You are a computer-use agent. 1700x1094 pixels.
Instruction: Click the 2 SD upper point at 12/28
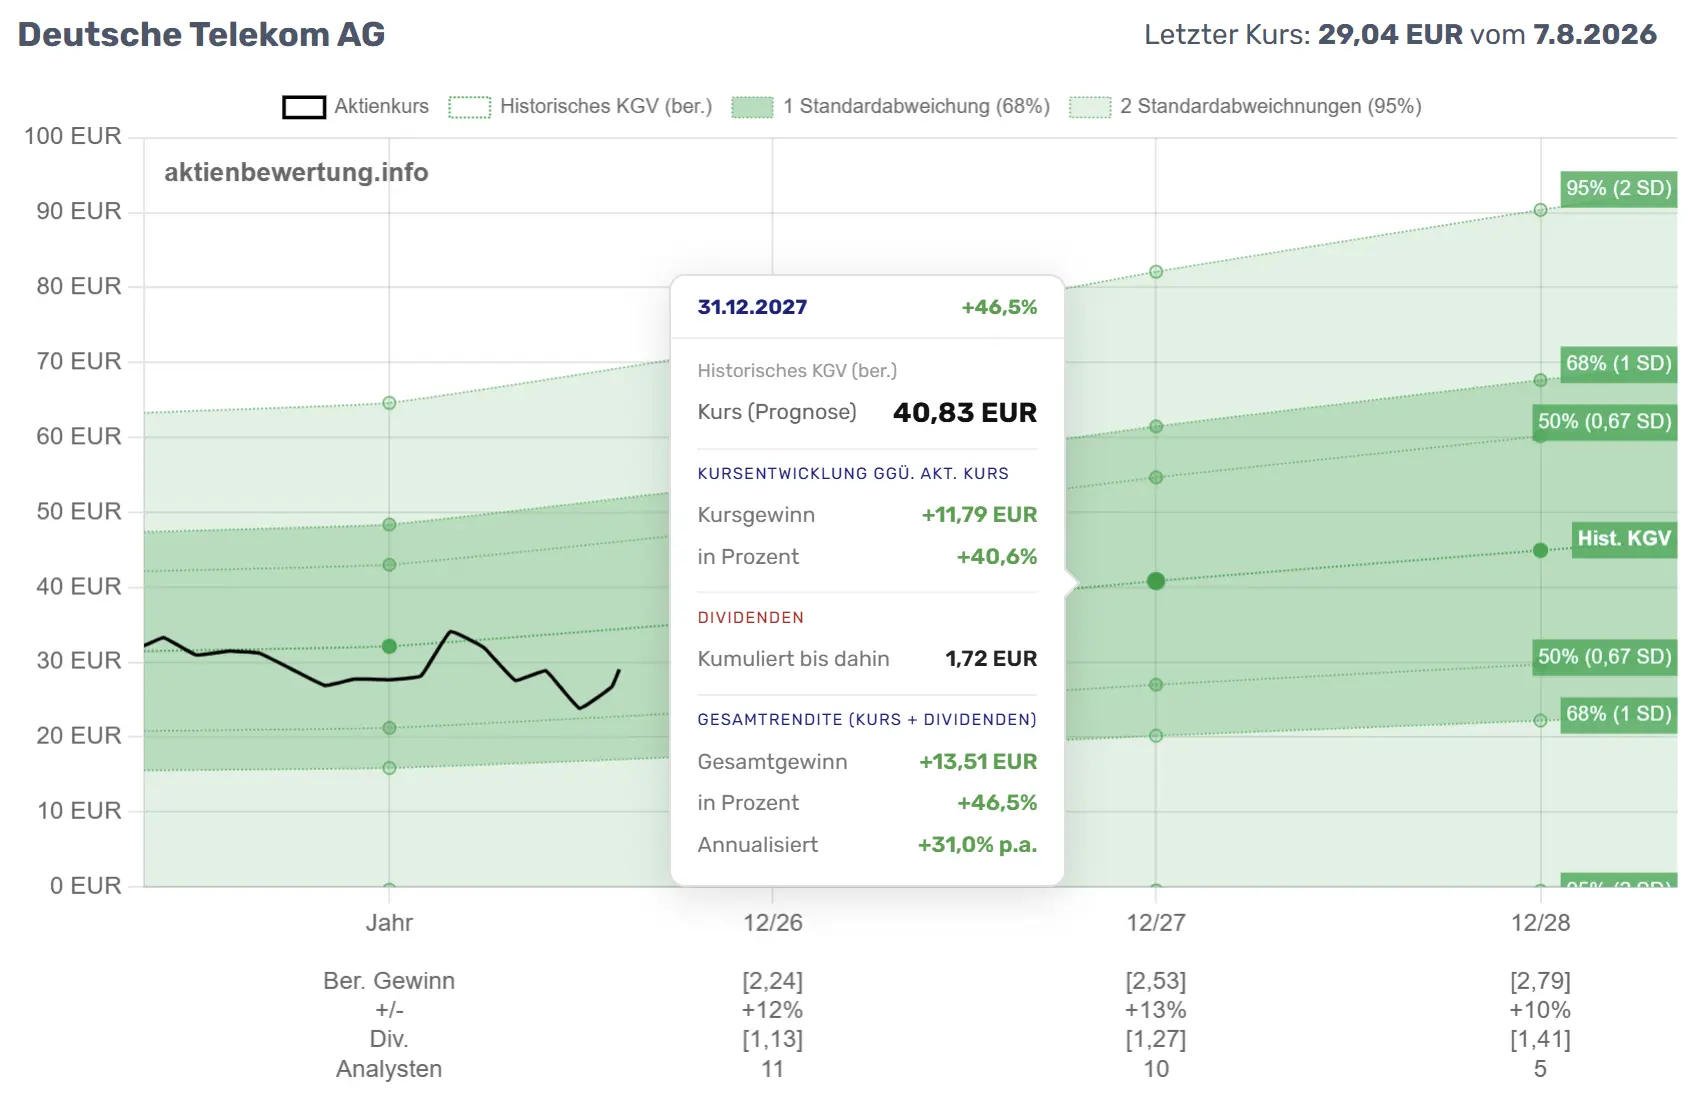(1540, 210)
